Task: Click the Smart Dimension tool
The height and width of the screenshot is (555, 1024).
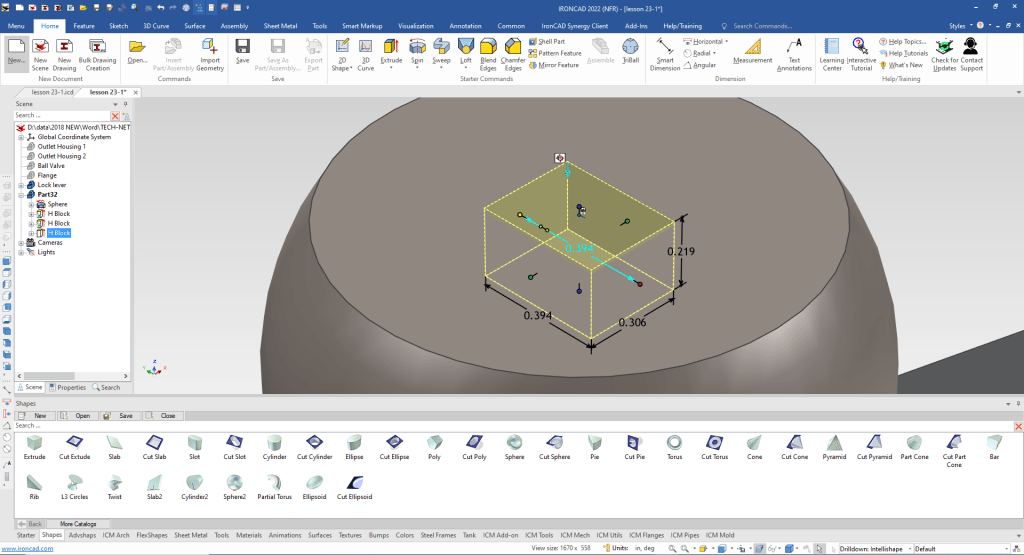Action: [664, 51]
